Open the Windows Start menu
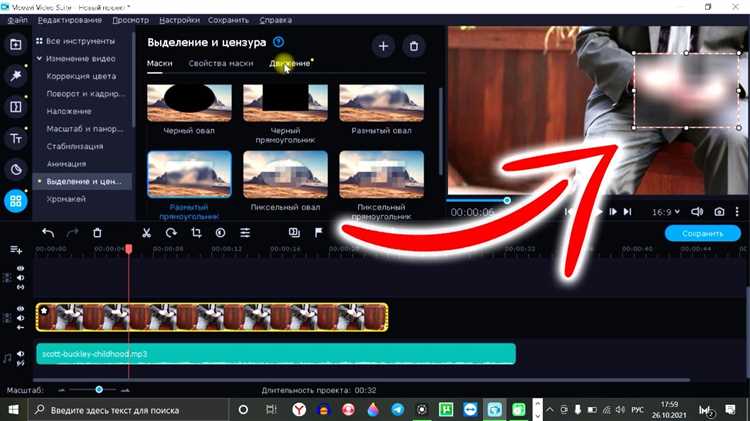The image size is (750, 421). click(x=13, y=410)
